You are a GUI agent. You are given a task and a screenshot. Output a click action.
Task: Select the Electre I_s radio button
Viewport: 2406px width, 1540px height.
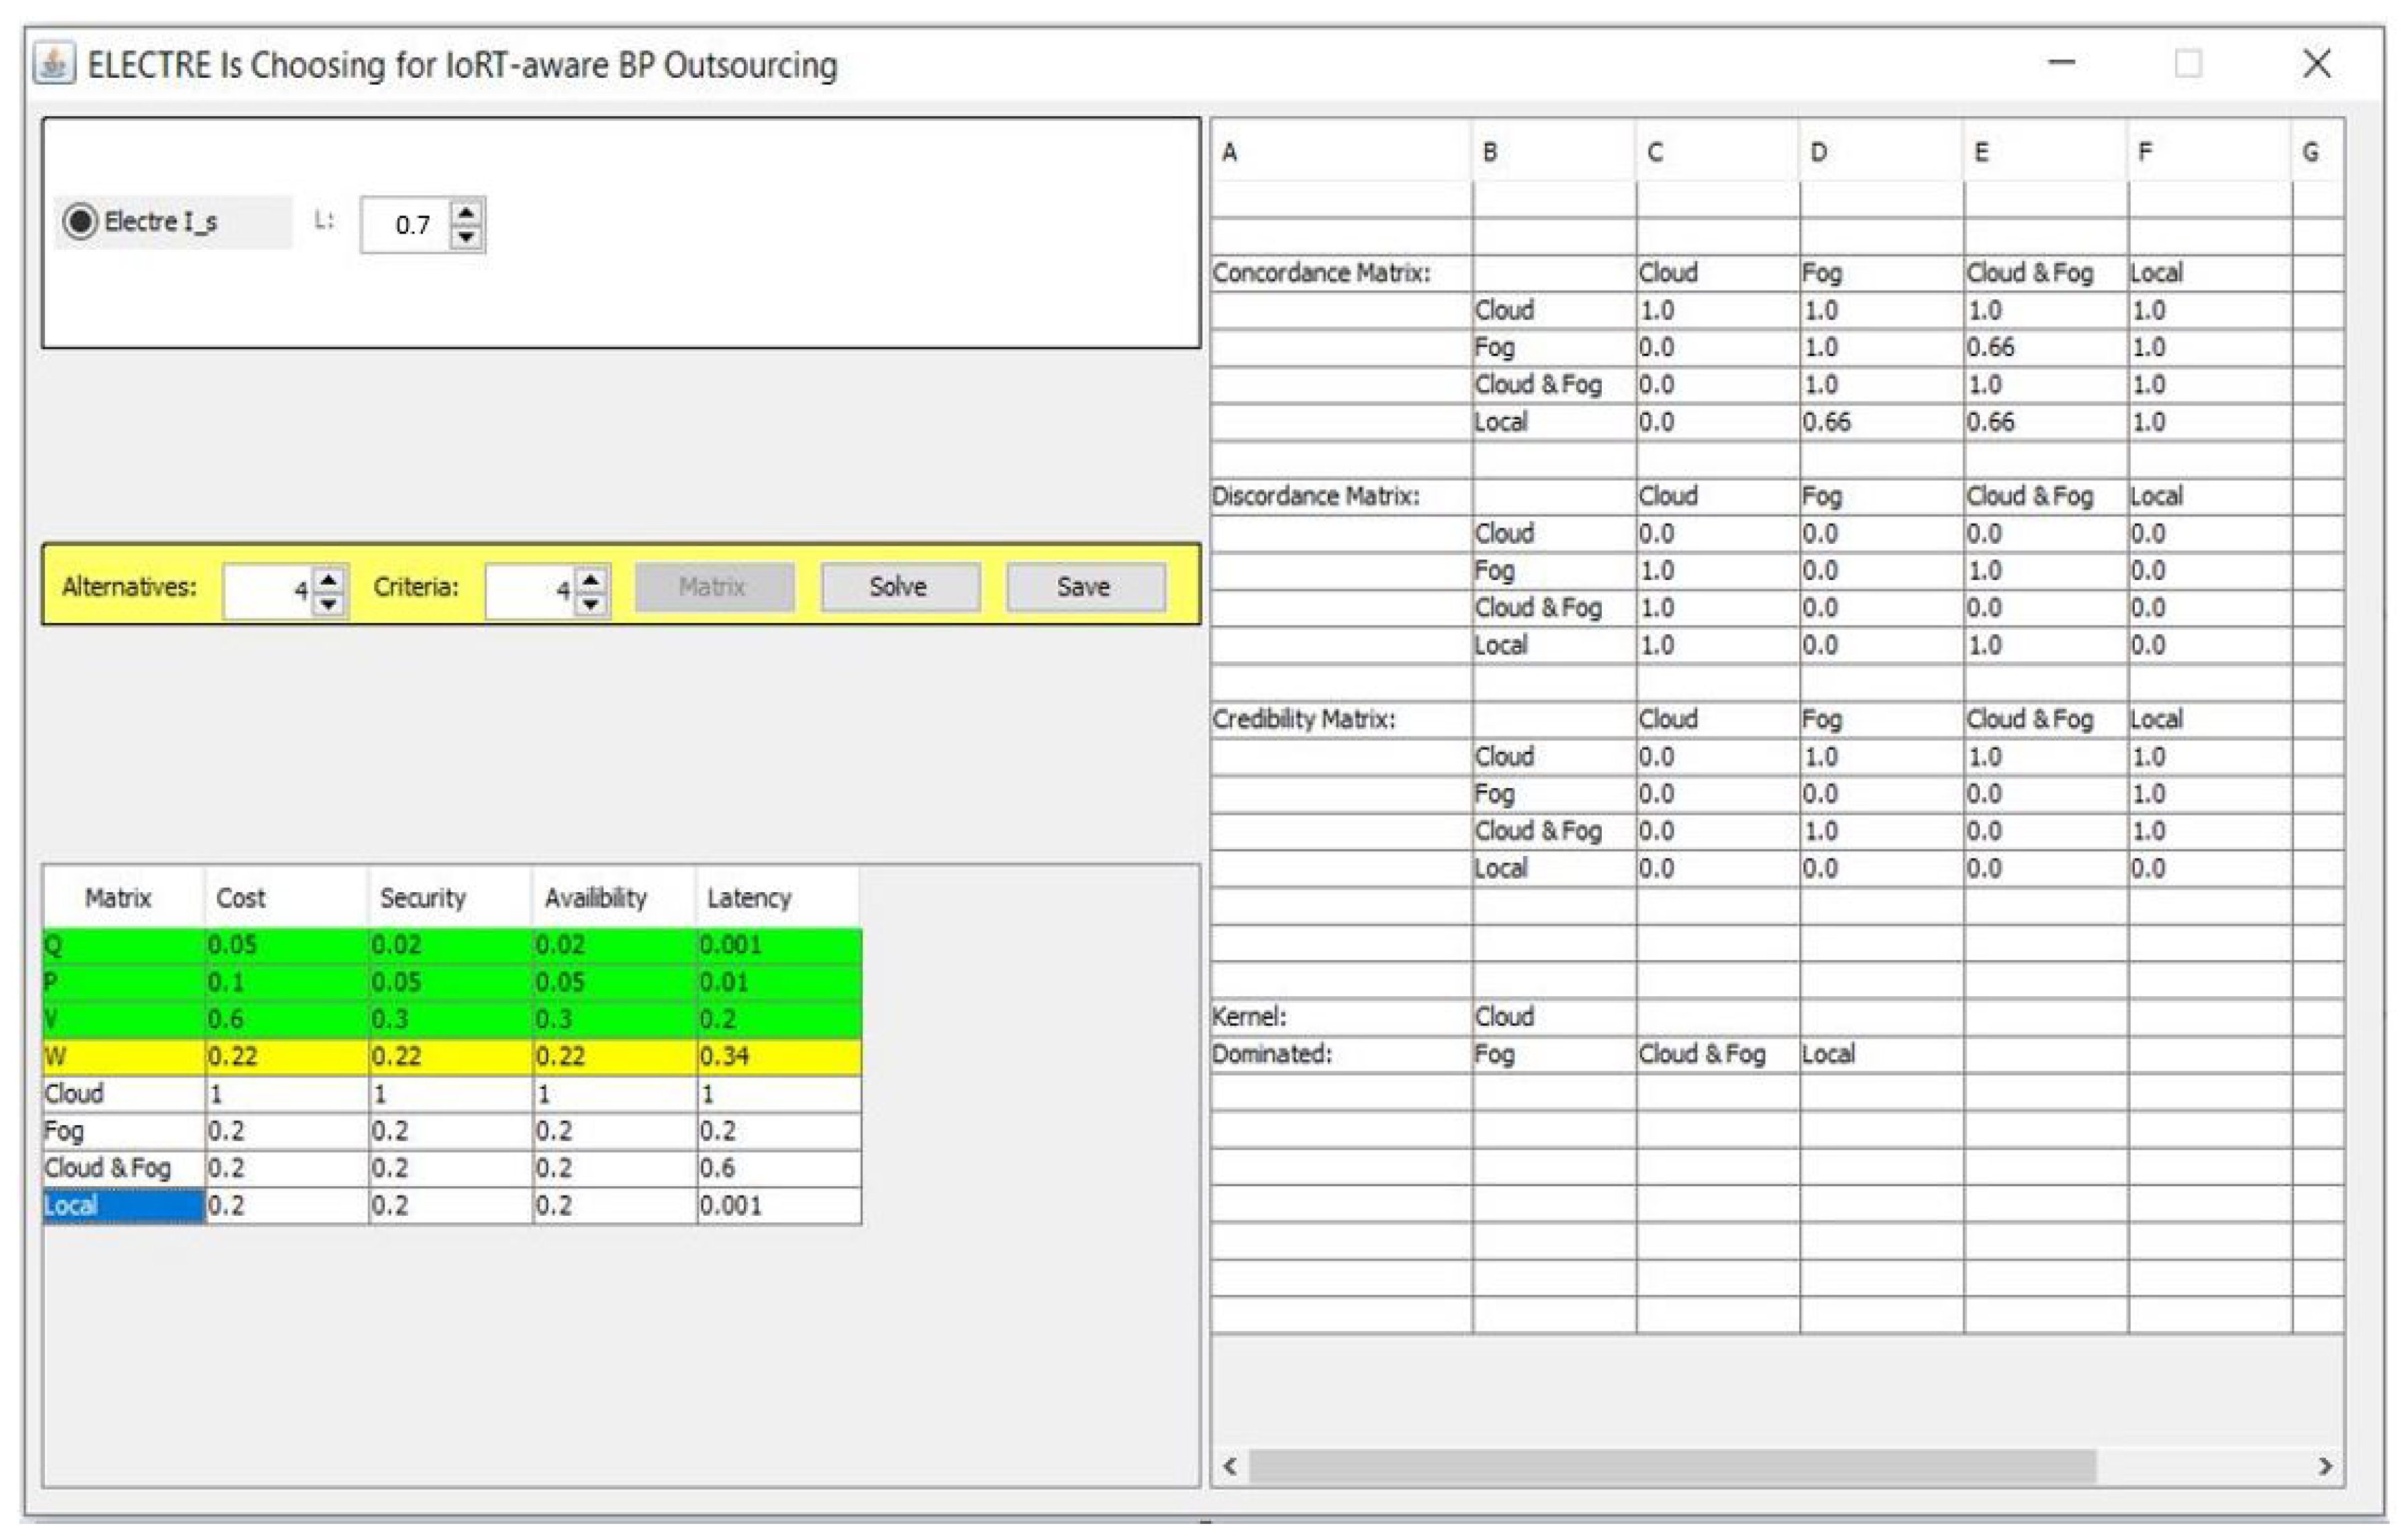[80, 221]
